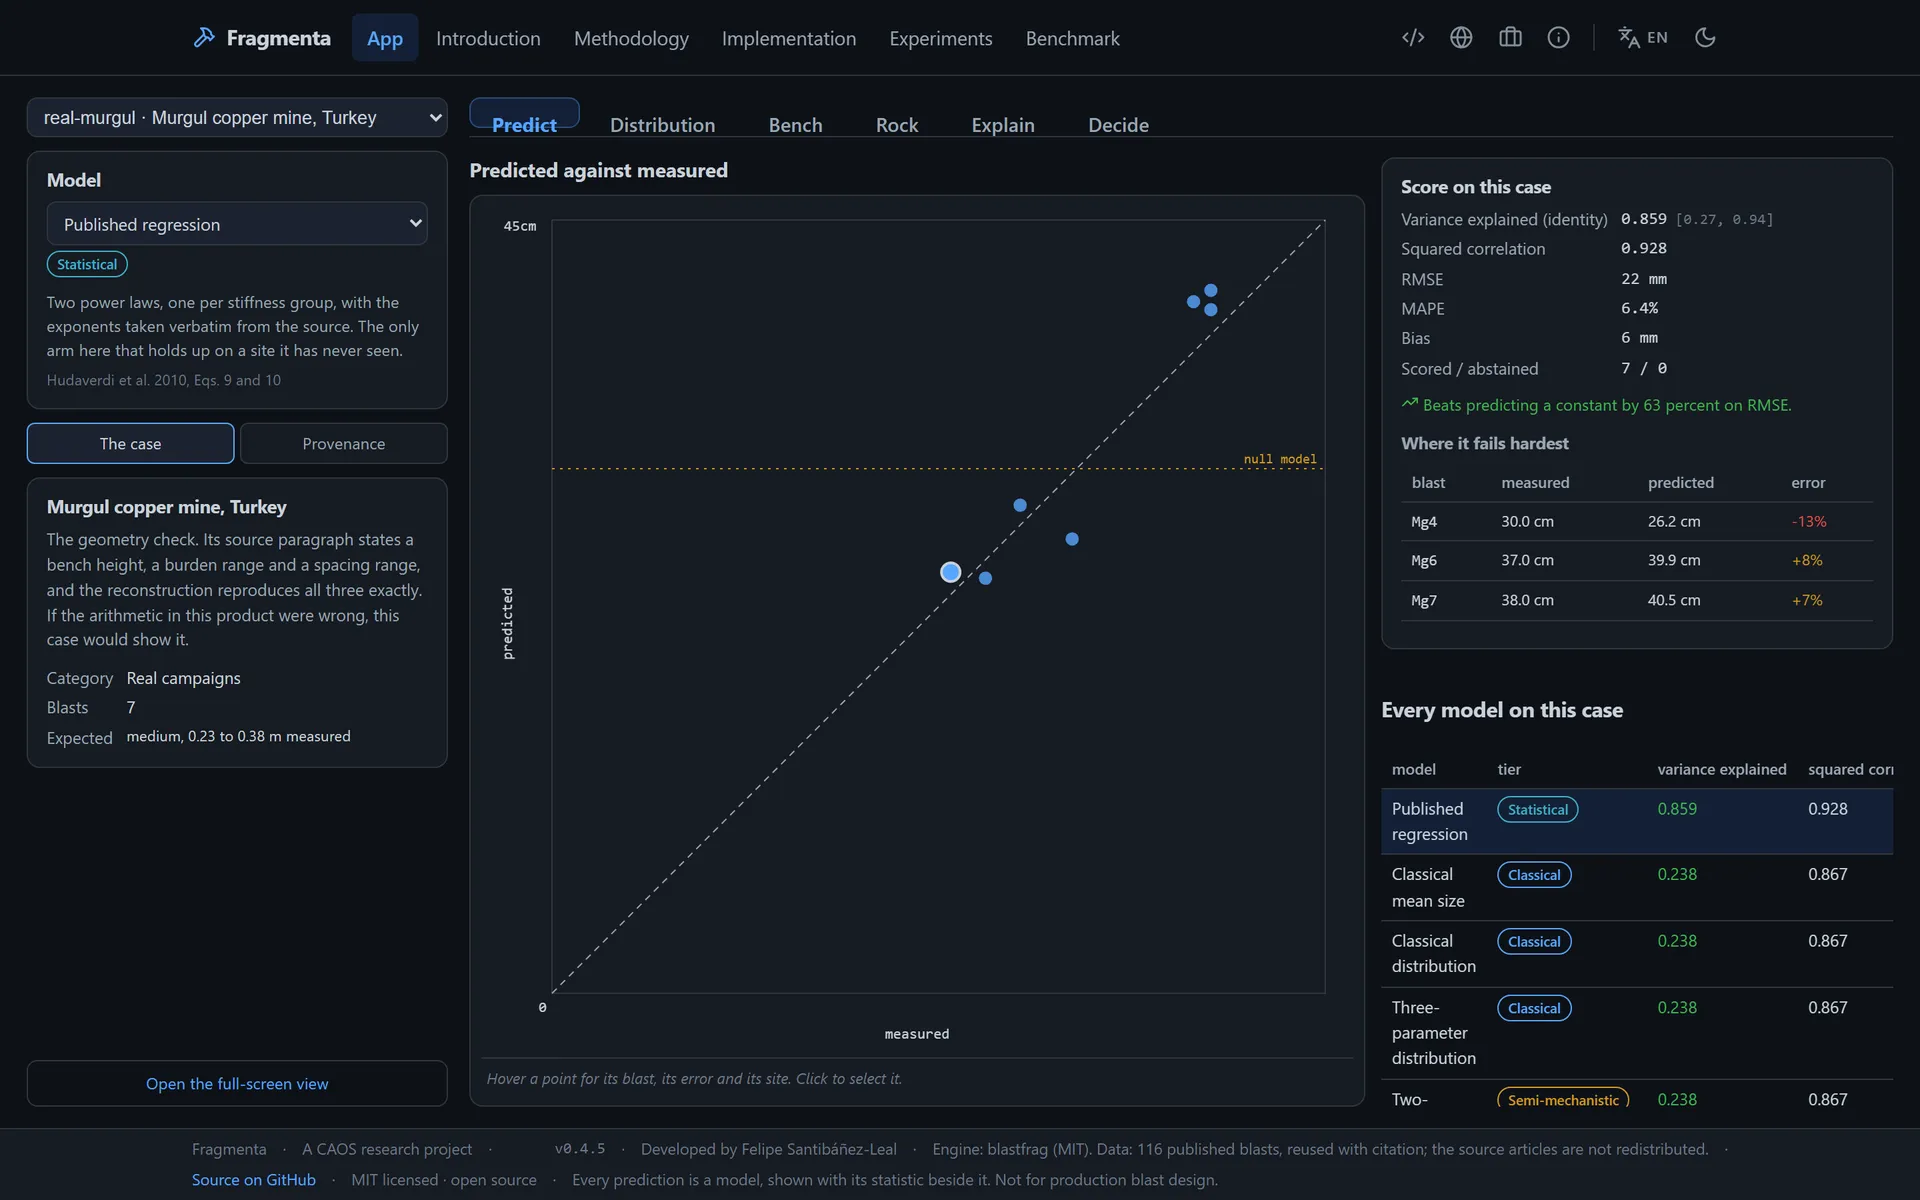Open the source code brackets icon
The width and height of the screenshot is (1920, 1200).
tap(1413, 38)
